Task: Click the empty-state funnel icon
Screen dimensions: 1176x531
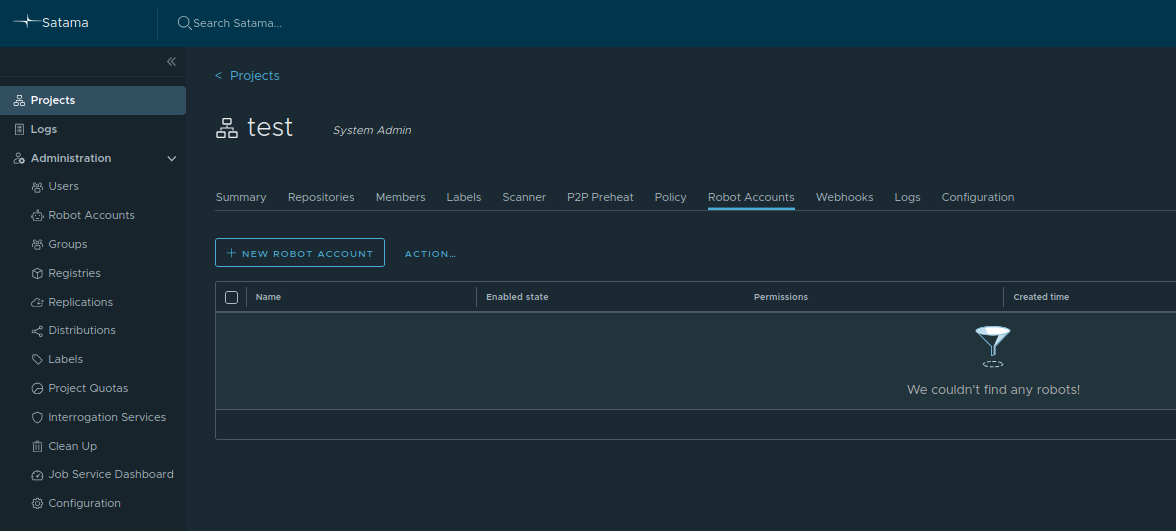Action: pyautogui.click(x=992, y=346)
